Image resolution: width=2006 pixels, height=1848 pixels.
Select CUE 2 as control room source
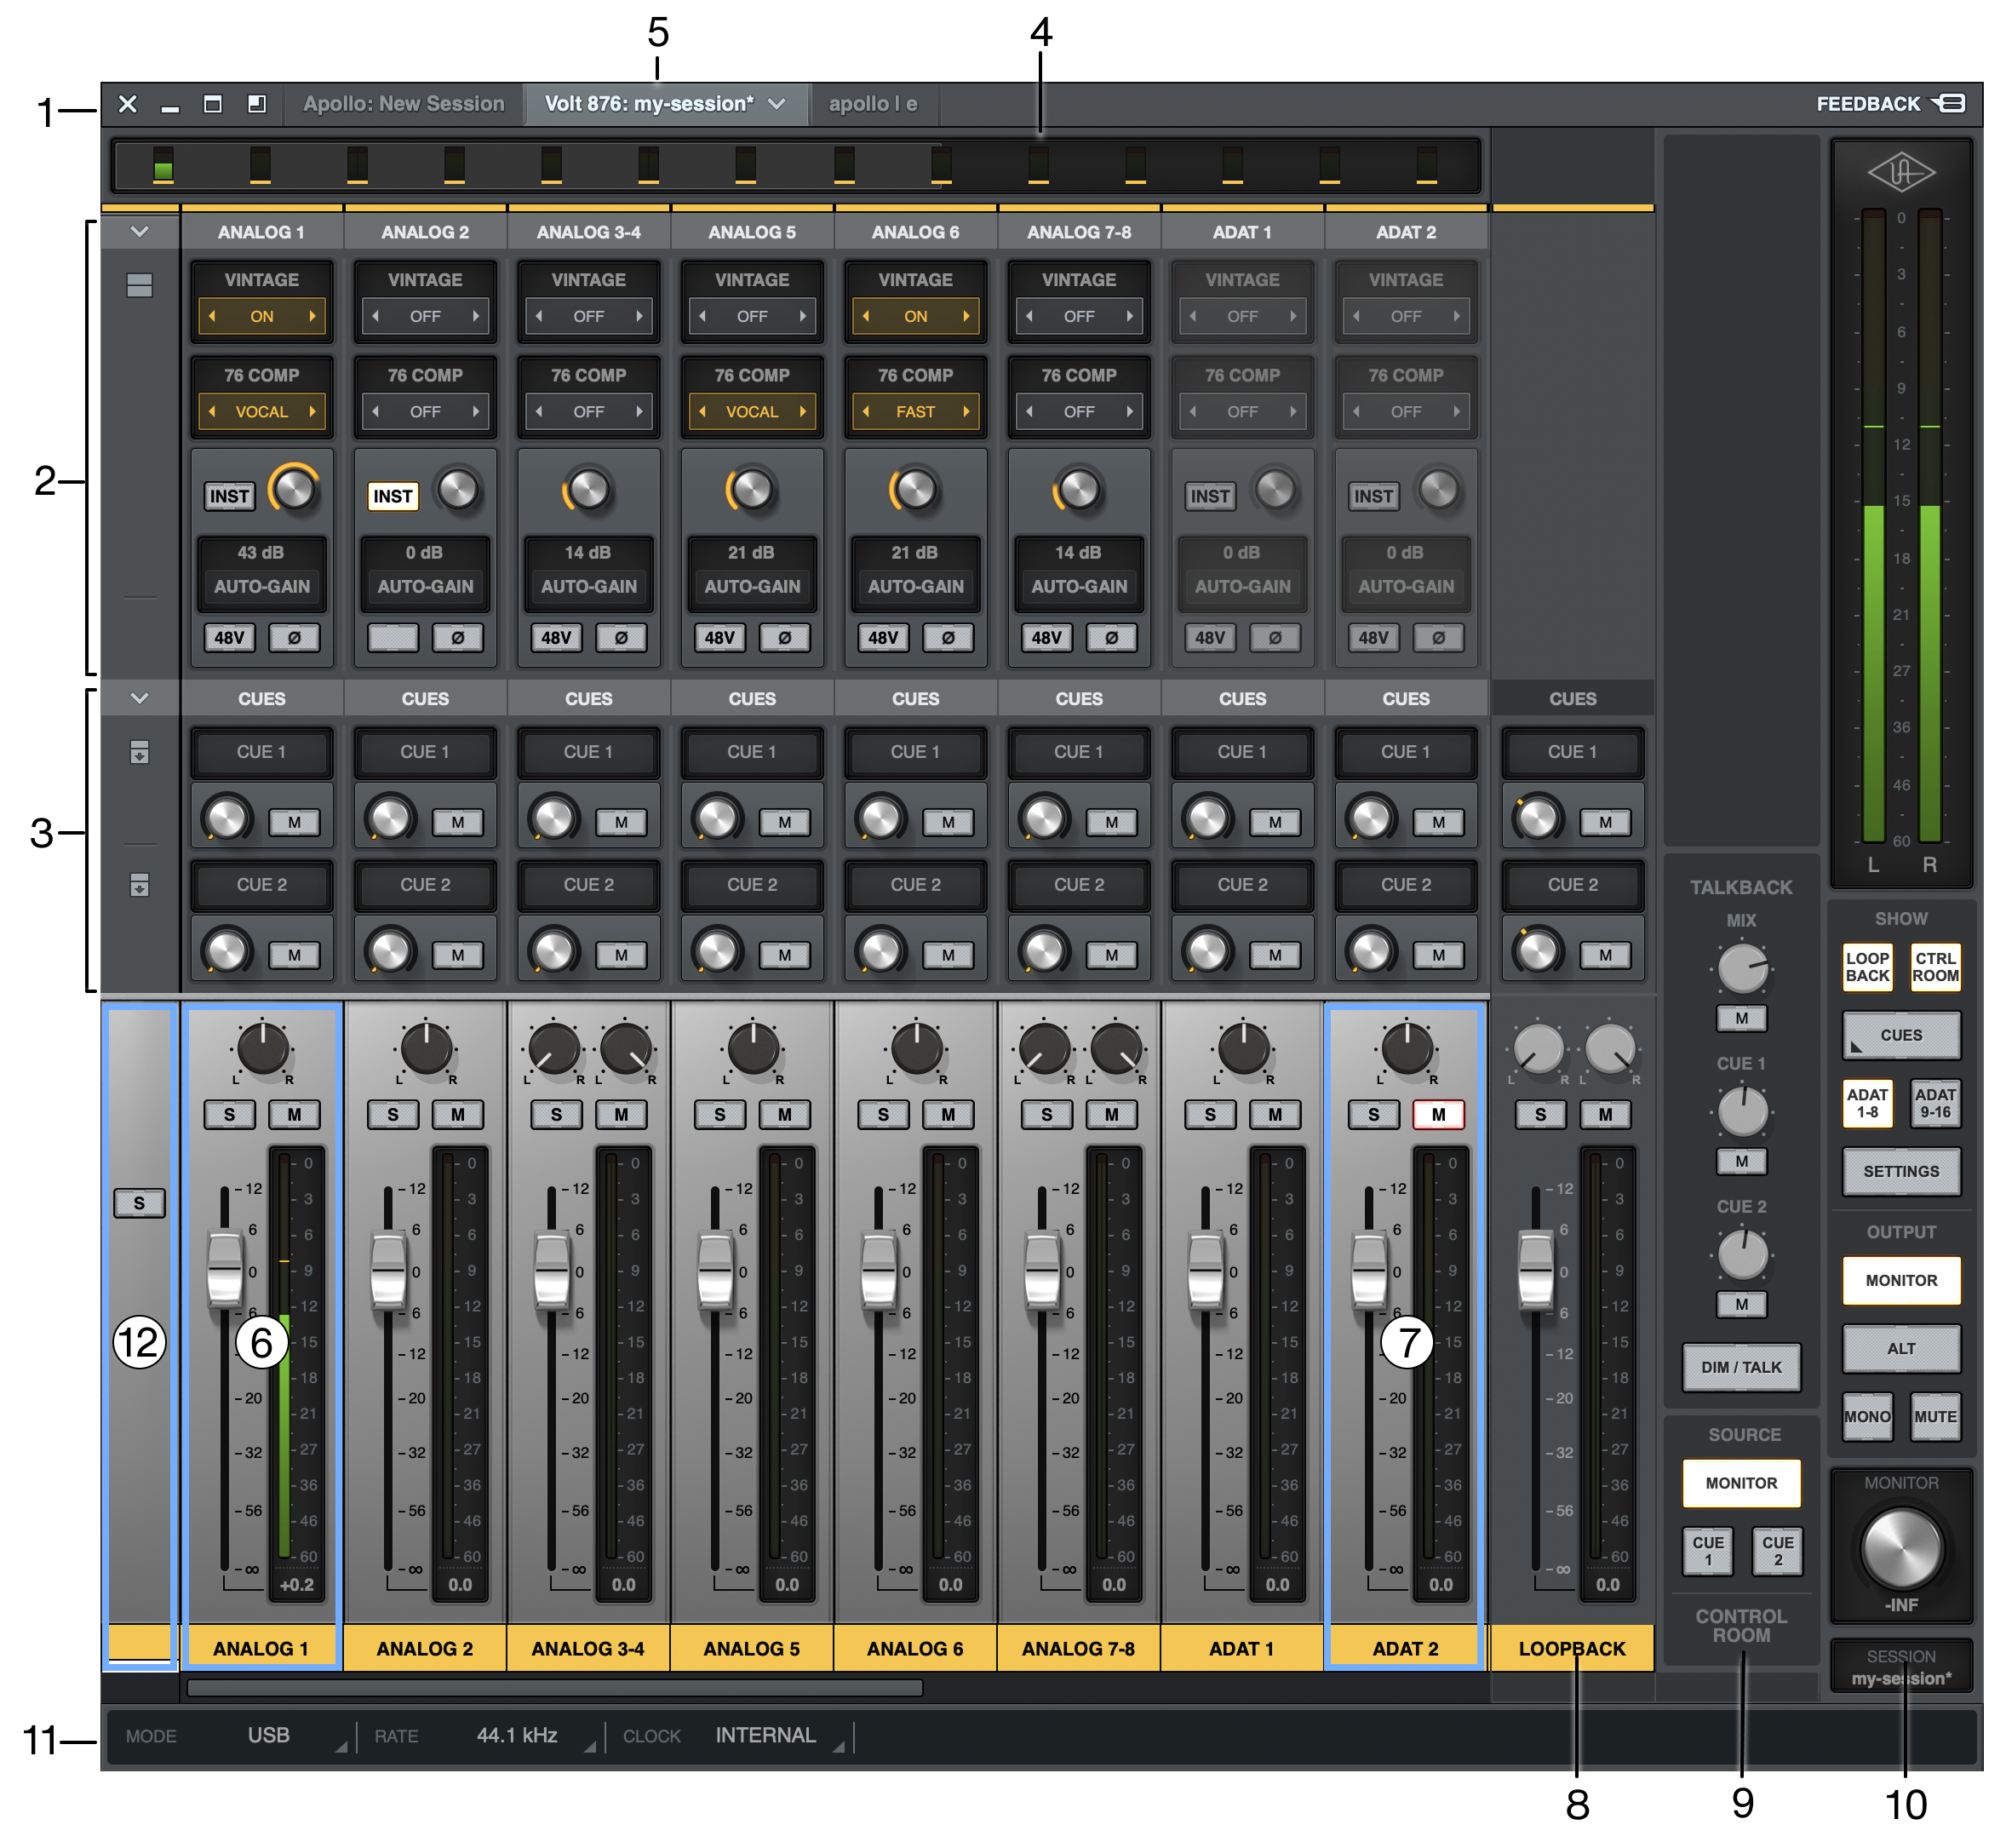(1777, 1551)
